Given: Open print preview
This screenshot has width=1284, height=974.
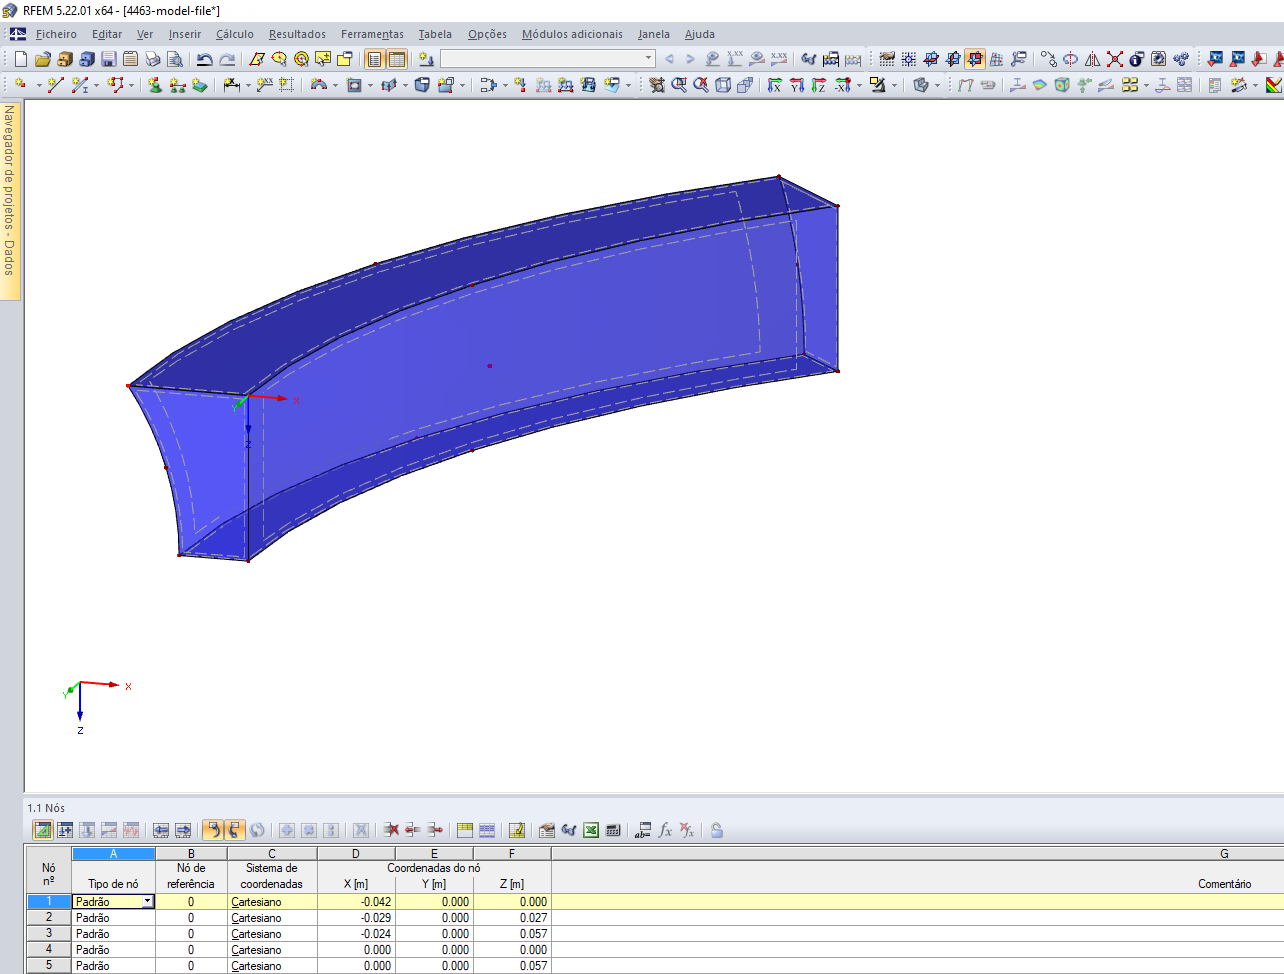Looking at the screenshot, I should pos(174,59).
